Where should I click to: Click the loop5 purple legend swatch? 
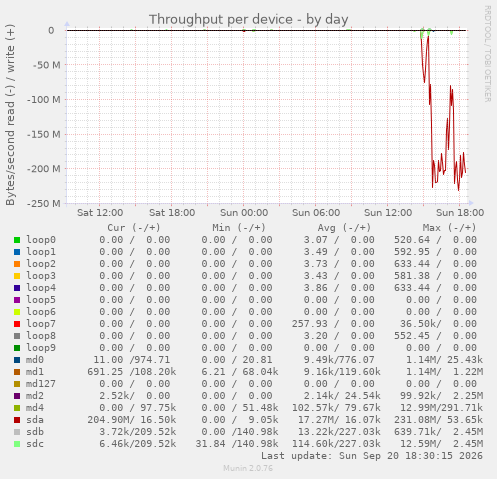click(17, 300)
